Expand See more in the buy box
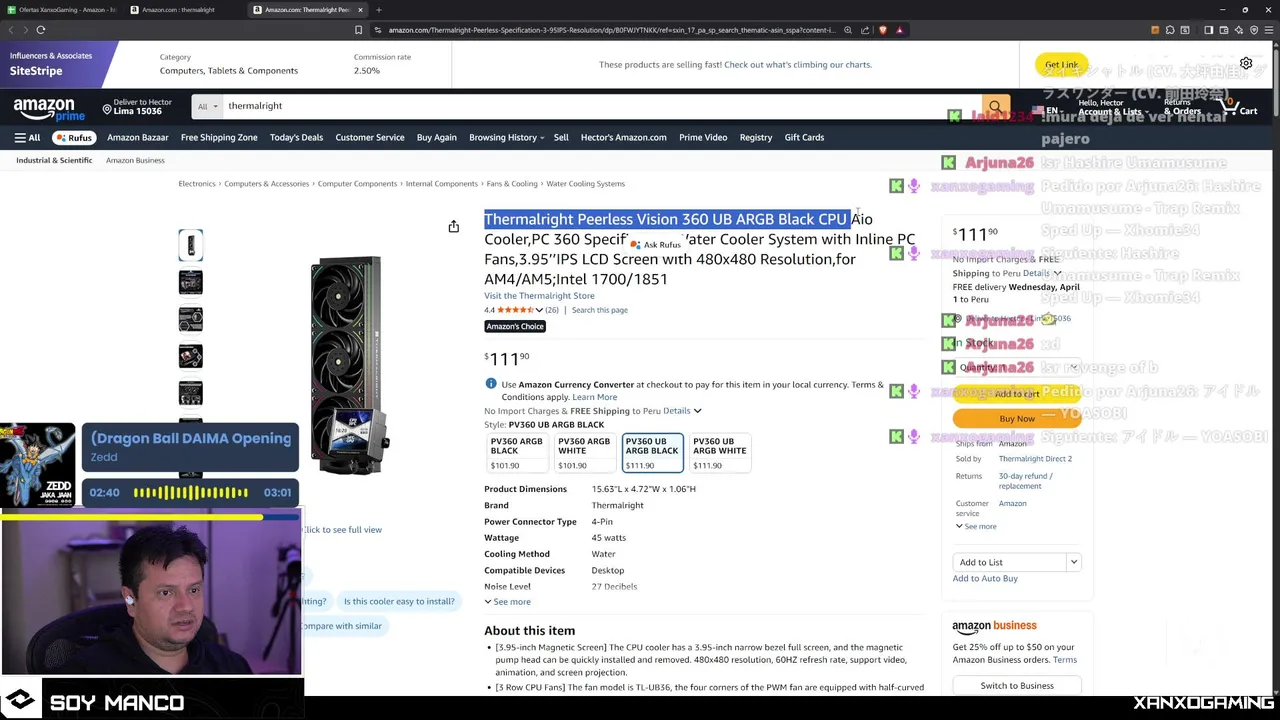The image size is (1280, 720). (976, 526)
